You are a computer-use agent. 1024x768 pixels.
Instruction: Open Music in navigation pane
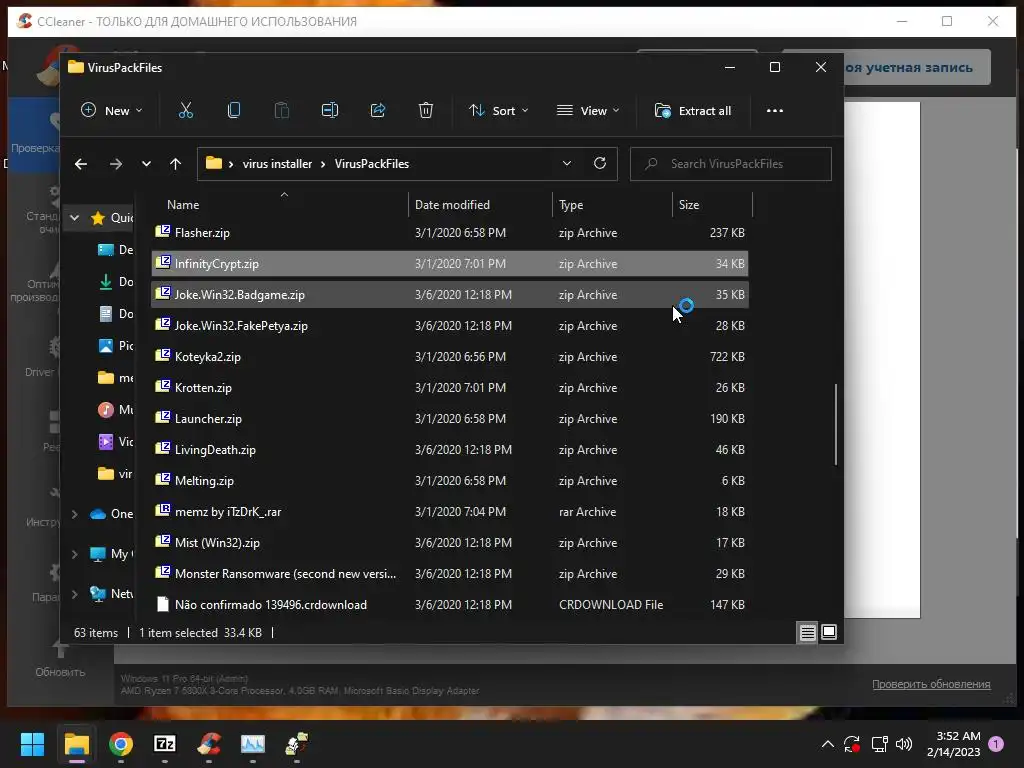point(116,409)
